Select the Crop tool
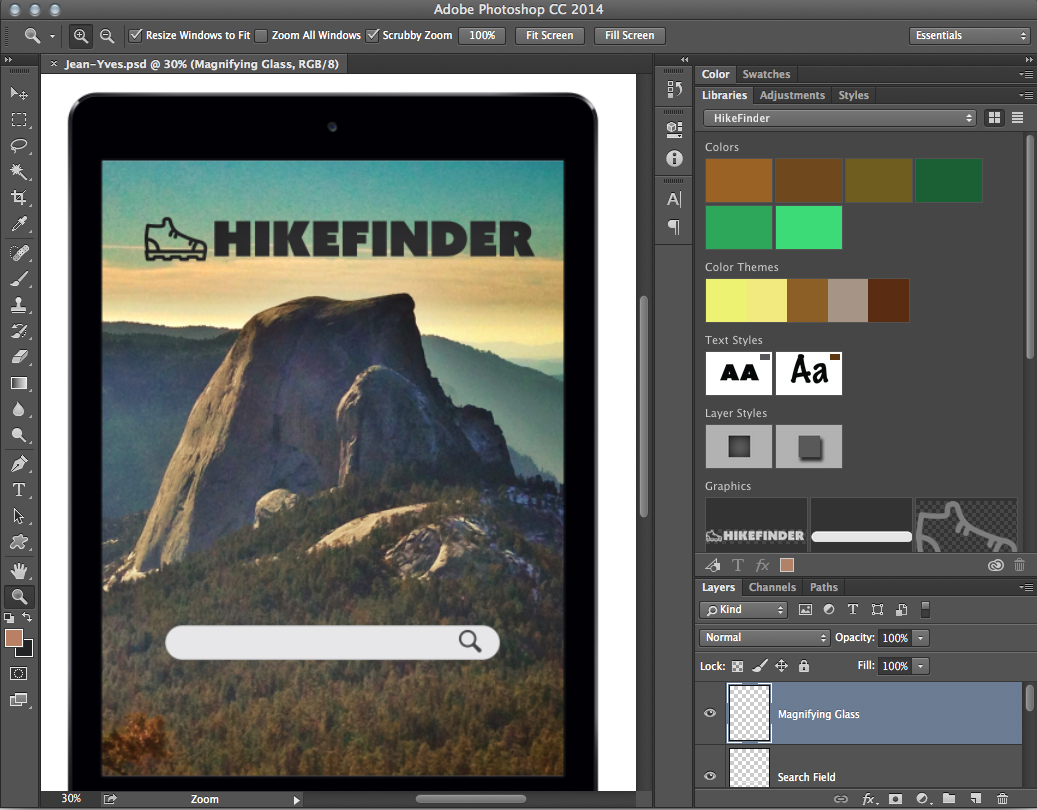Image resolution: width=1037 pixels, height=810 pixels. pyautogui.click(x=19, y=198)
